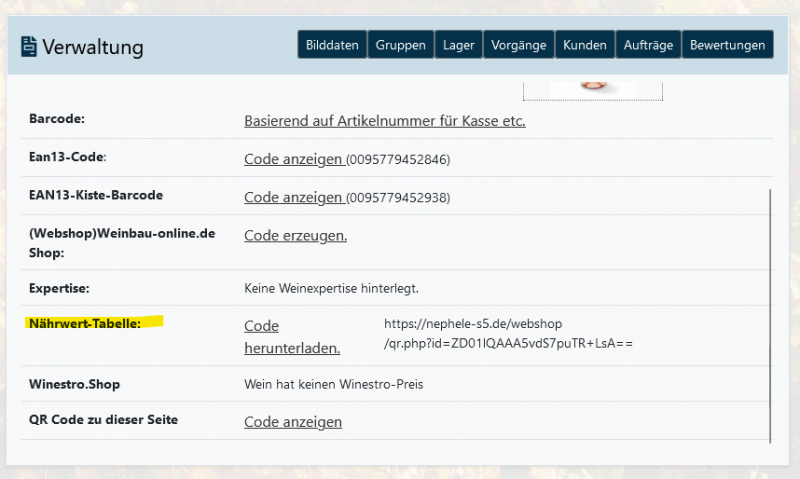Click the nephele-s5.de QR URL text
This screenshot has height=479, width=800.
coord(508,334)
